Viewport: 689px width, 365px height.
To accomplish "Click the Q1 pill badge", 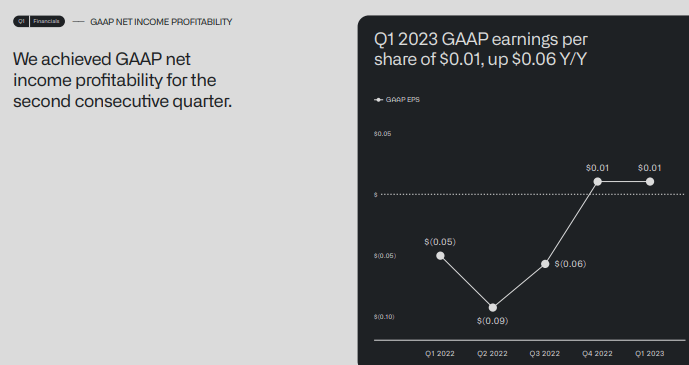I will tap(21, 22).
